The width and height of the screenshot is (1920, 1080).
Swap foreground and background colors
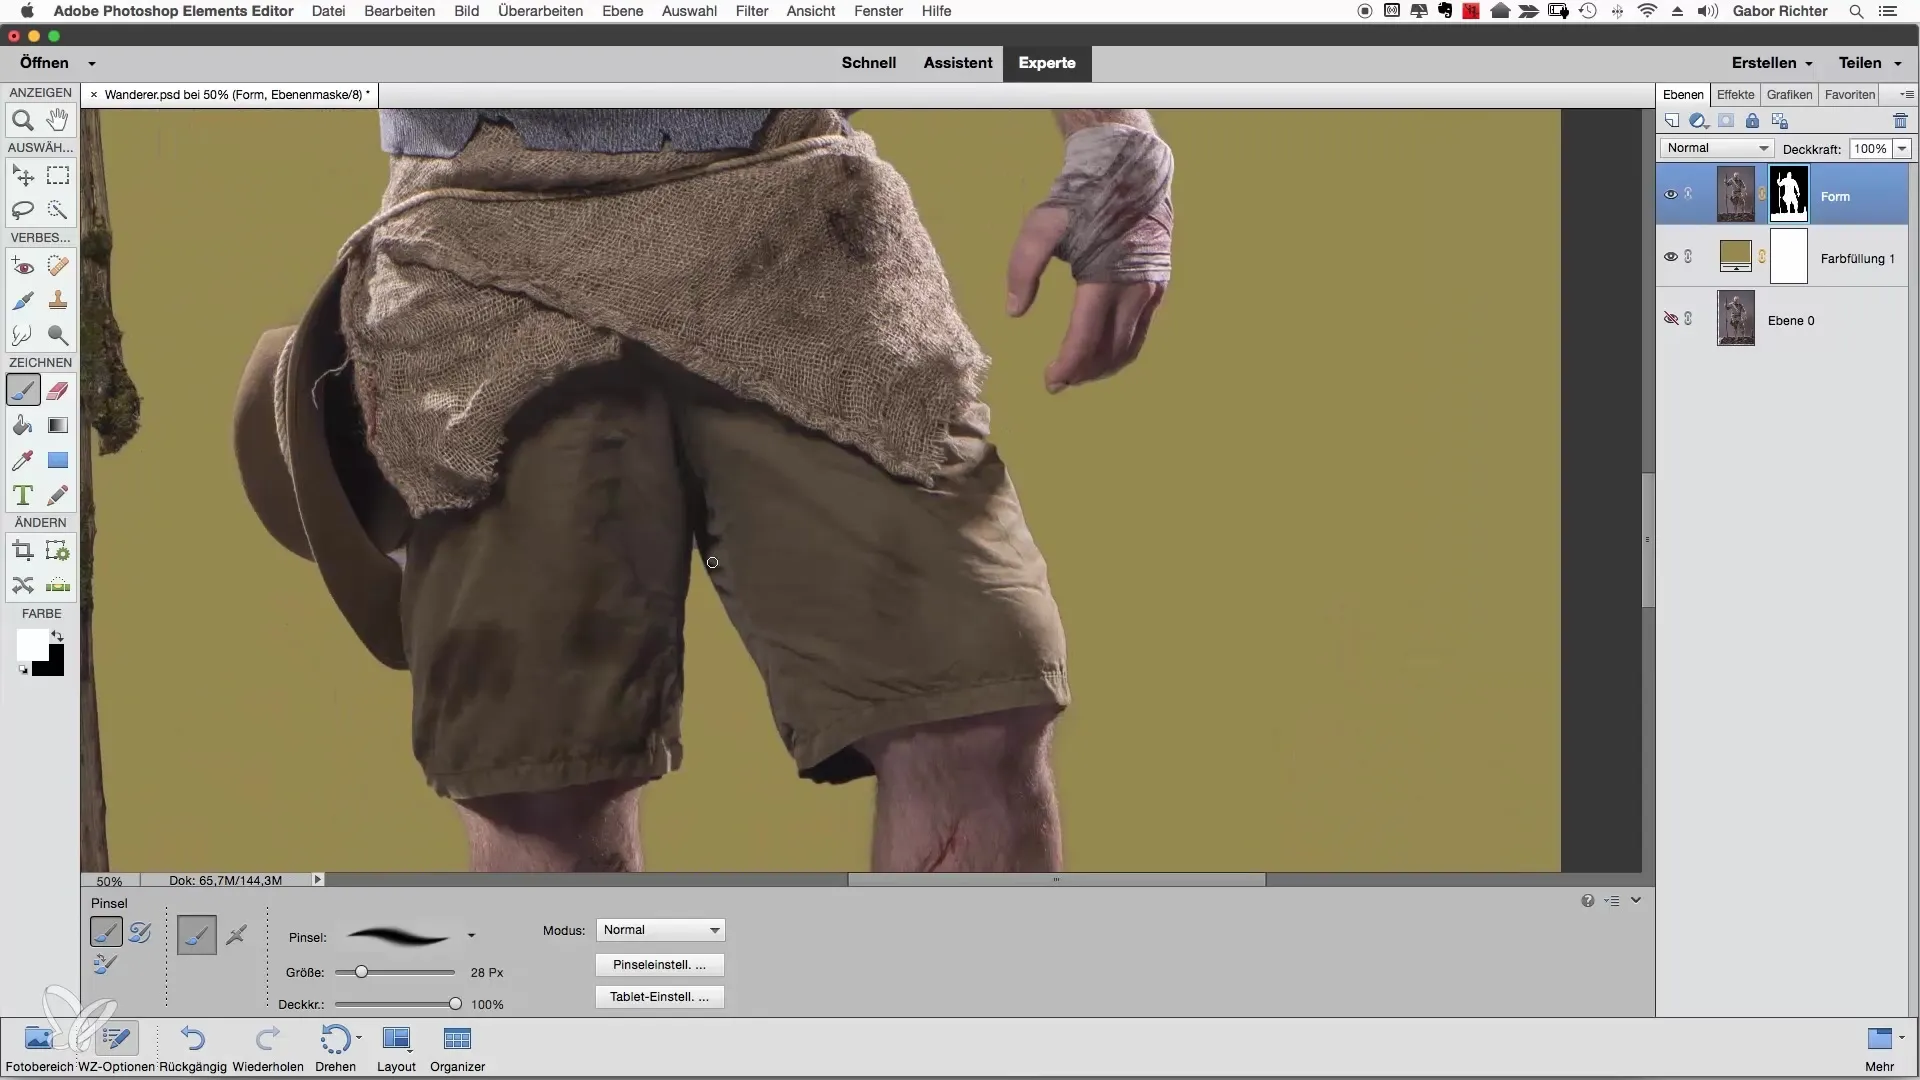pos(57,636)
